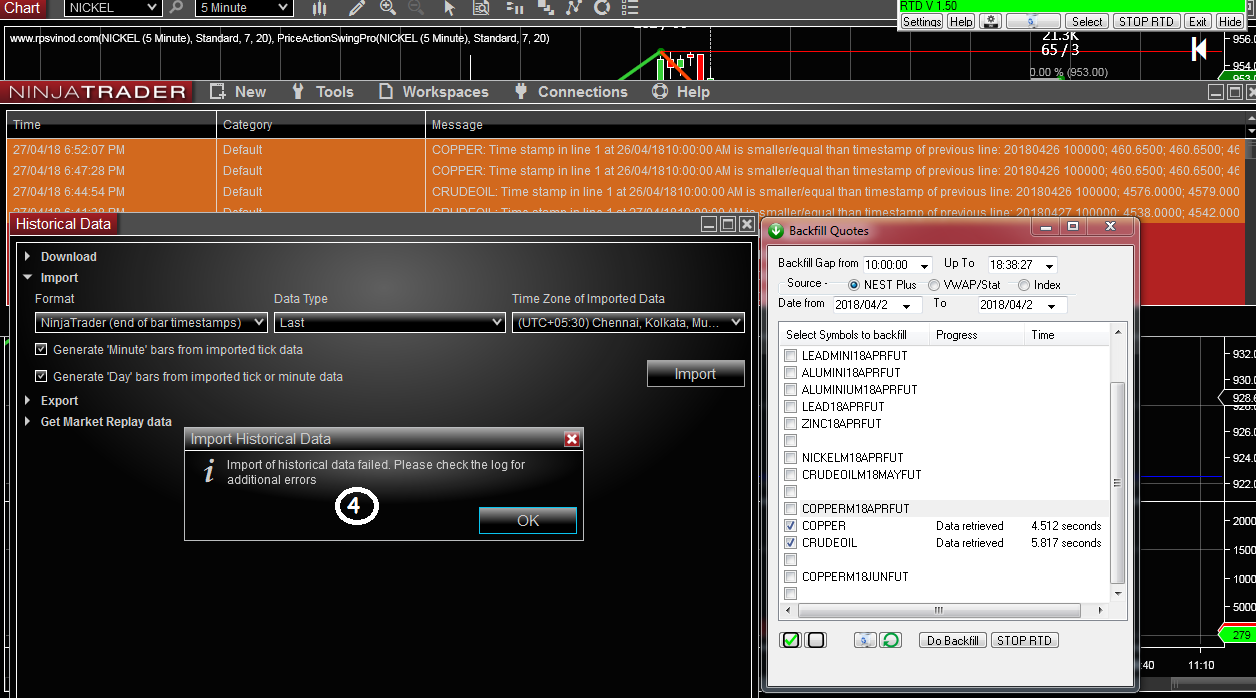Open the Format dropdown in Import section
The height and width of the screenshot is (698, 1256).
(x=151, y=323)
